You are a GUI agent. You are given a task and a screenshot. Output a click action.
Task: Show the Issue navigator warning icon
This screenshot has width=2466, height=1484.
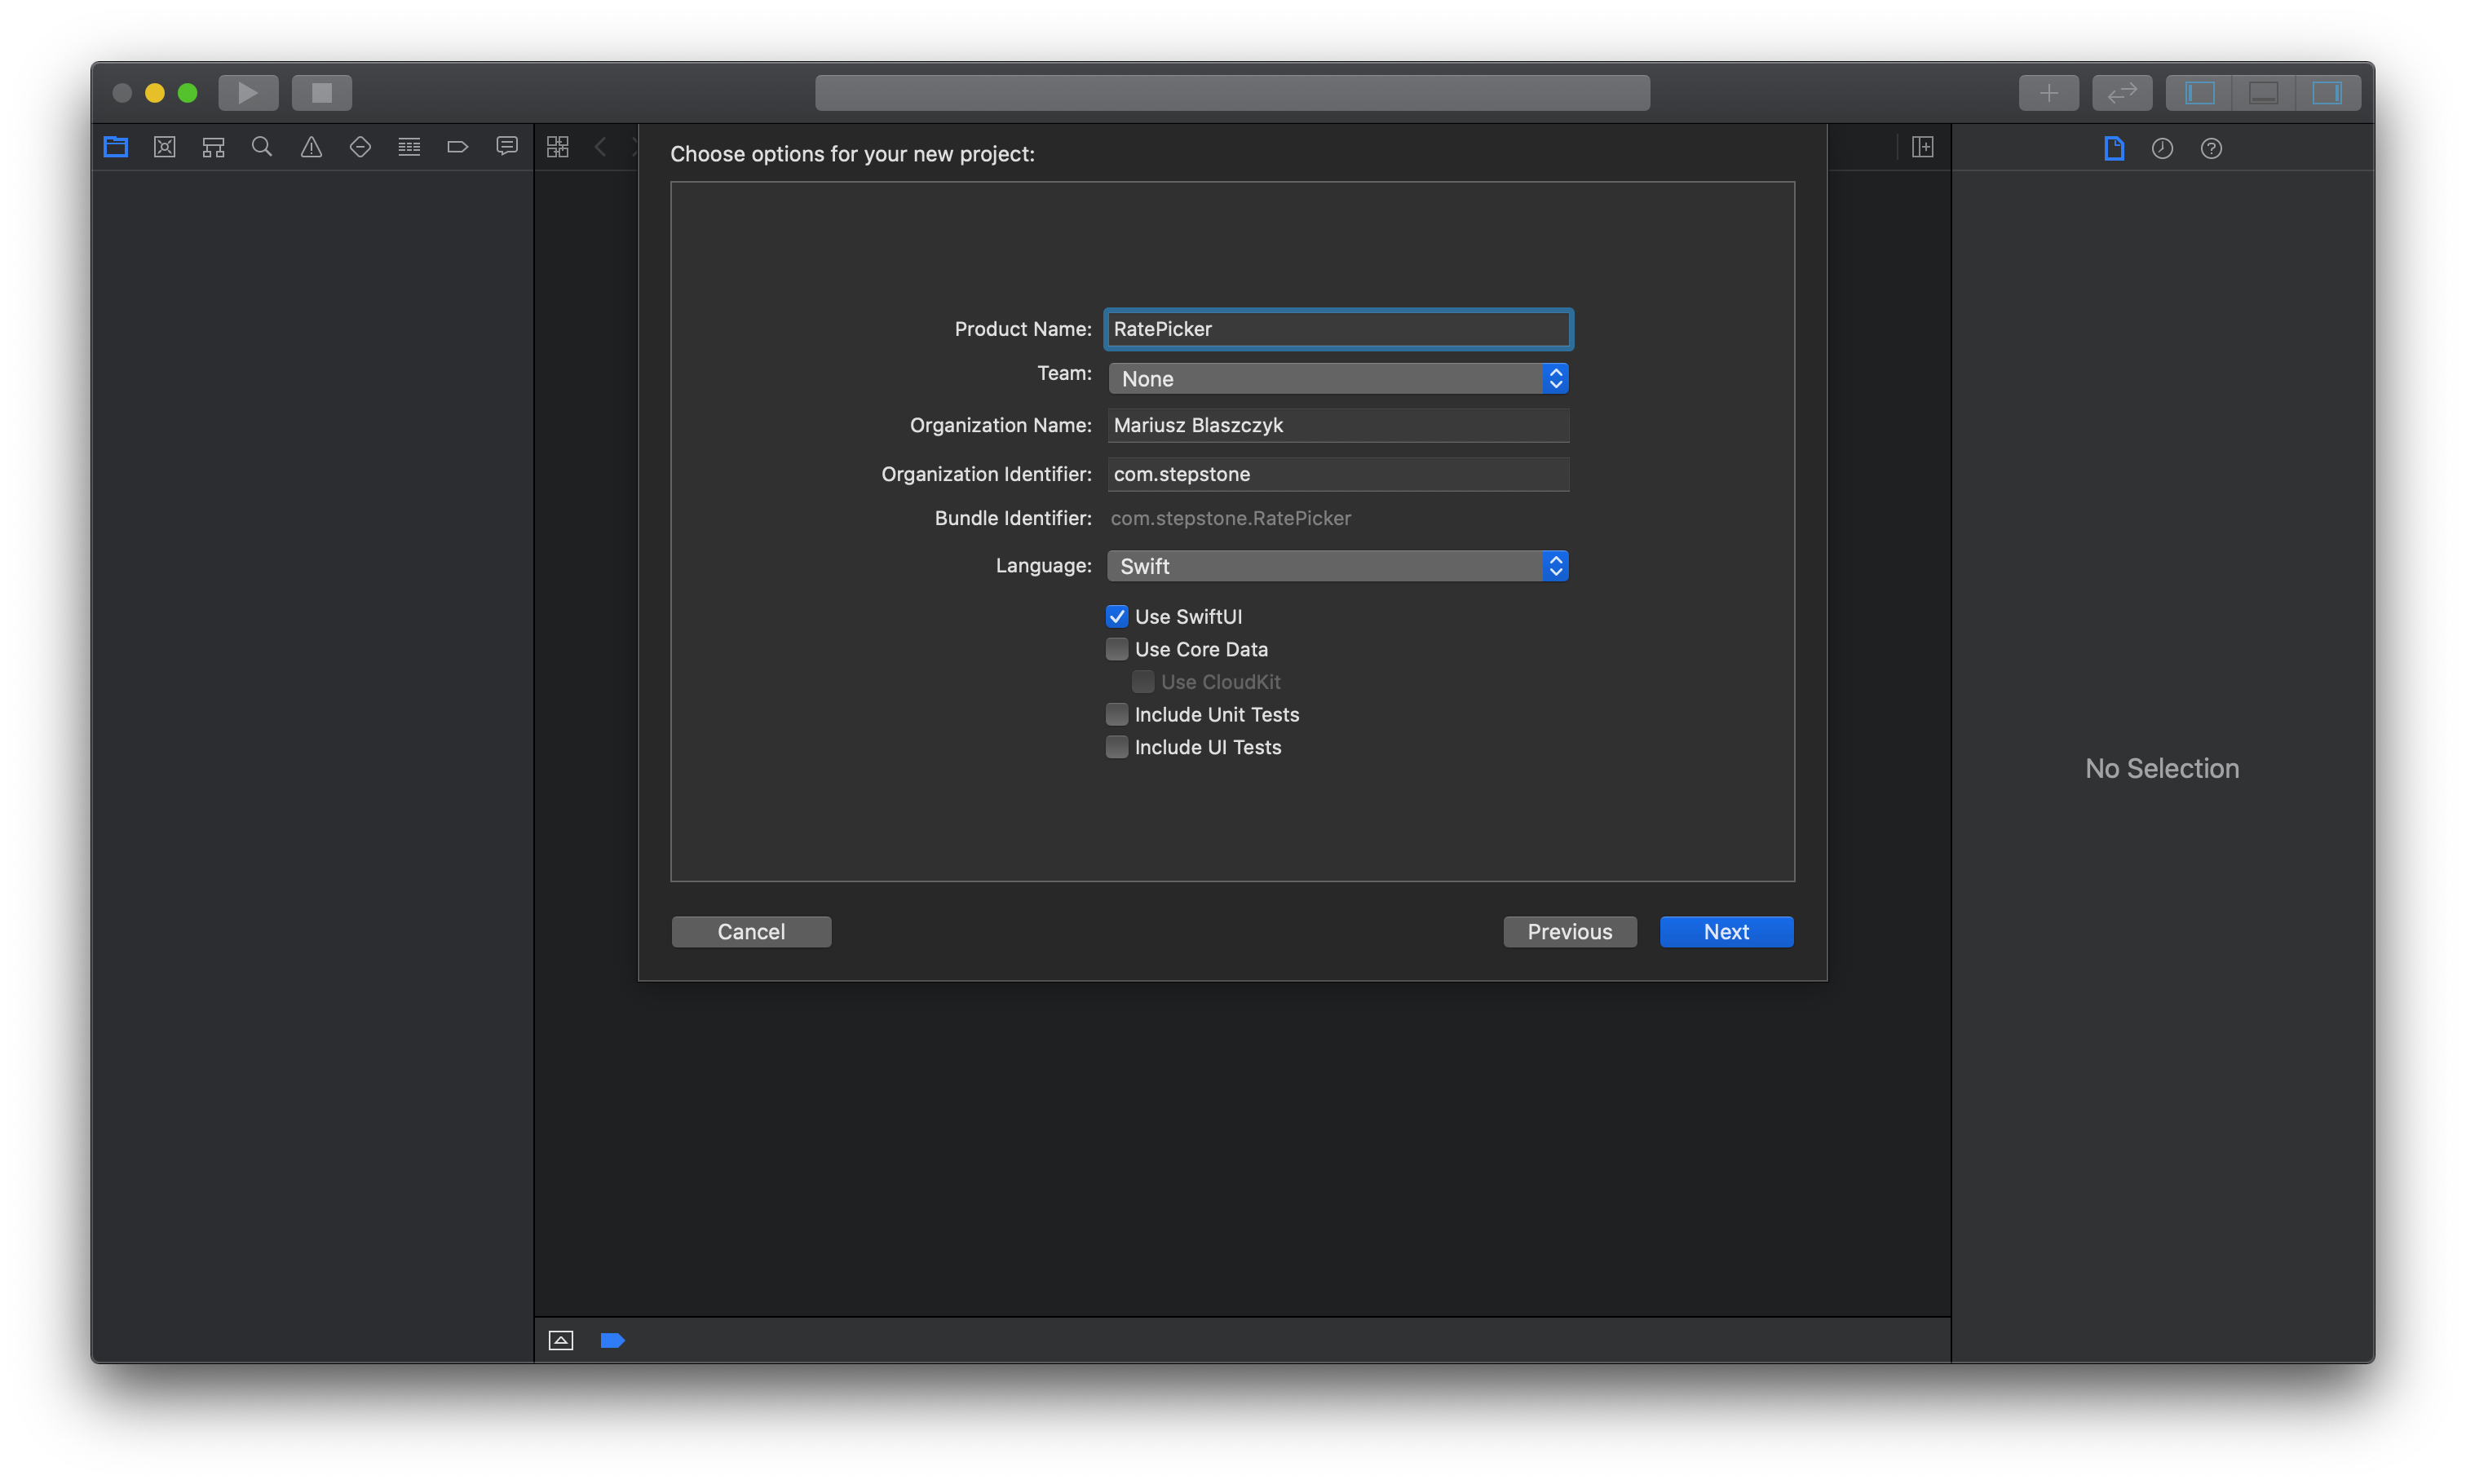pos(311,147)
